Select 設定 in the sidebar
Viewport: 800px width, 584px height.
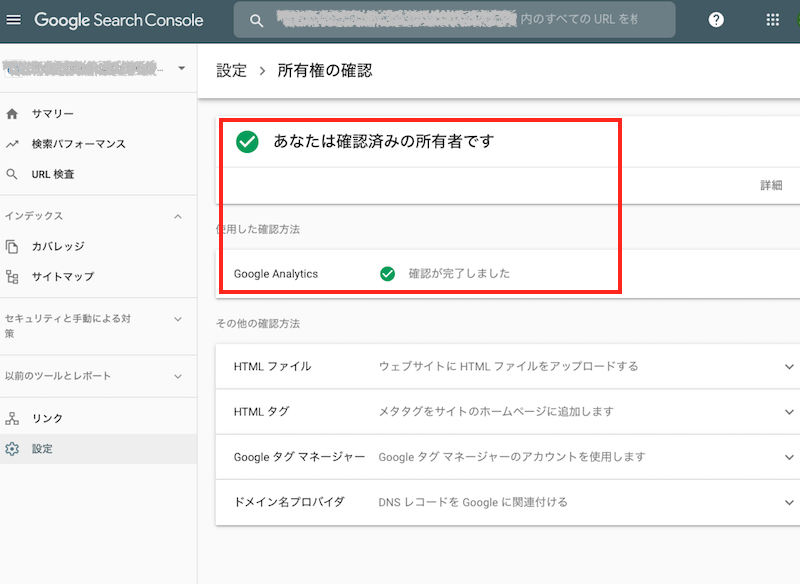tap(98, 449)
